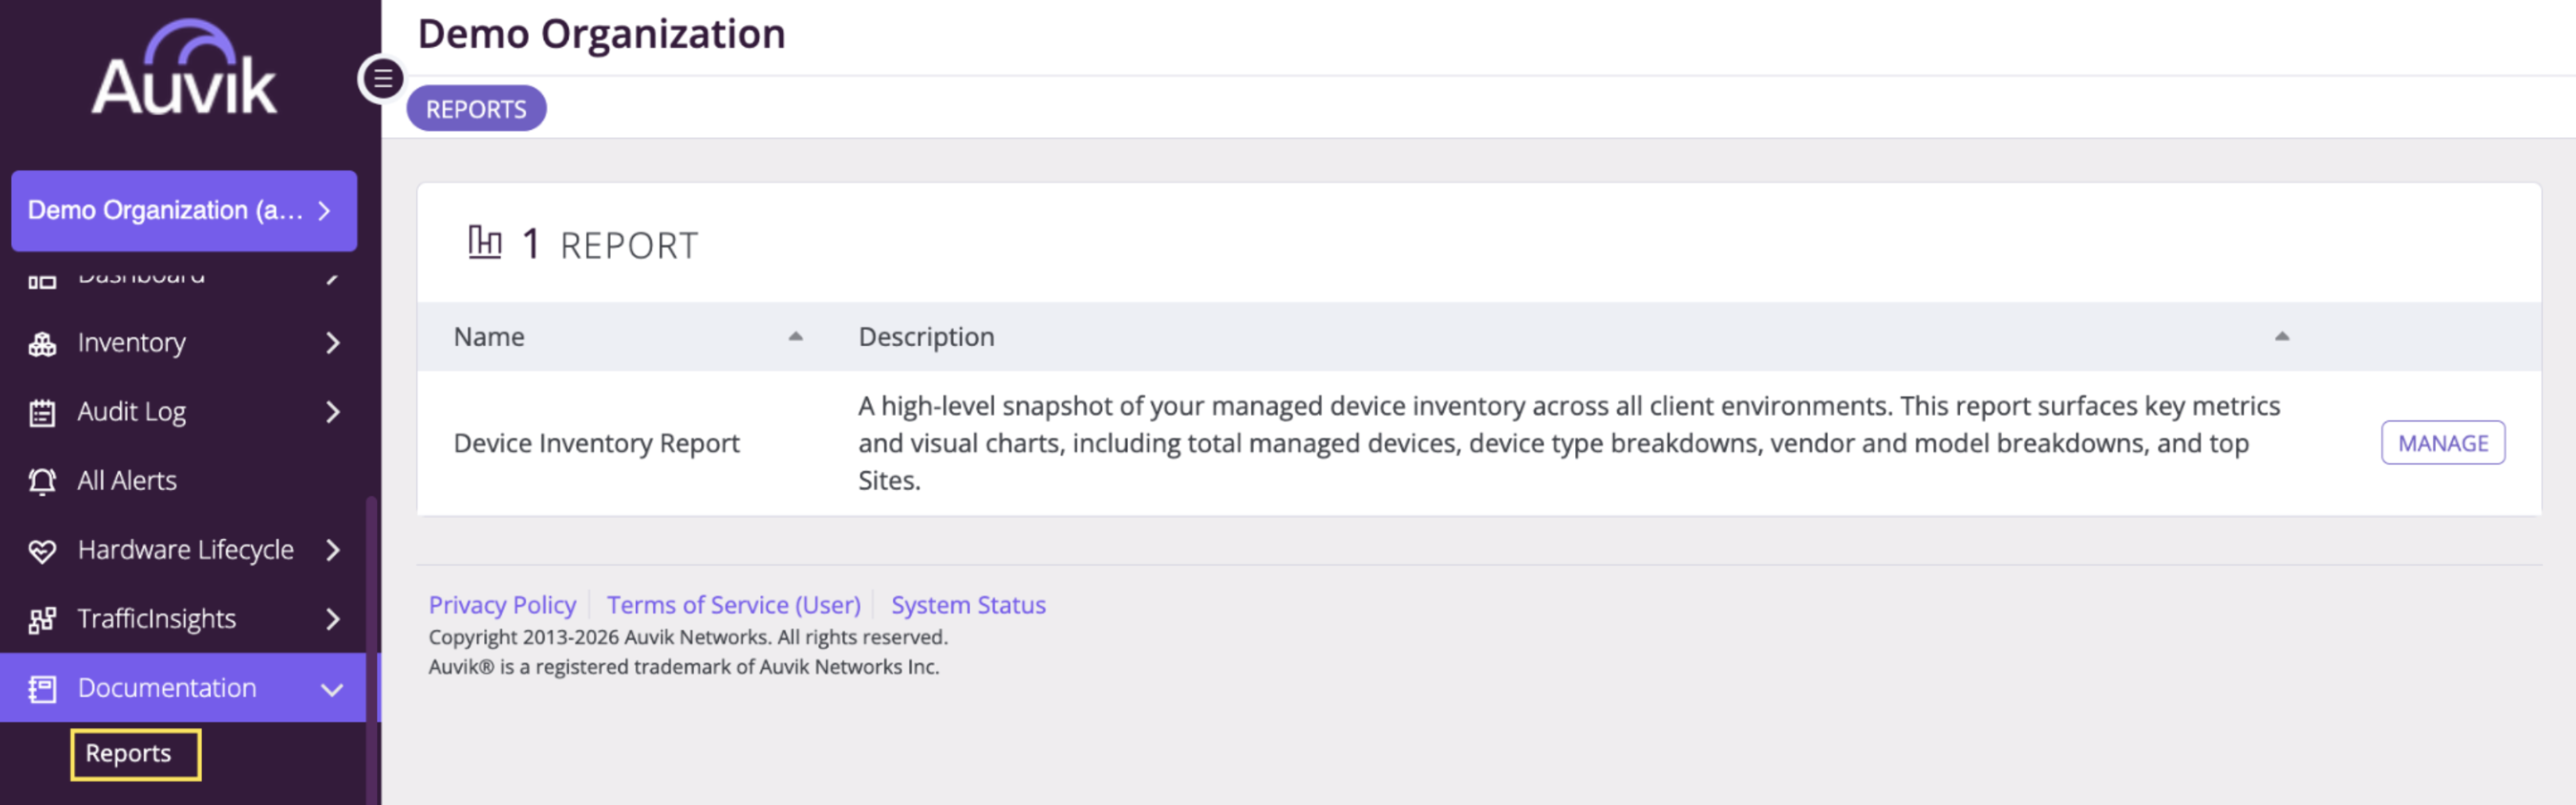
Task: Click the Documentation notebook icon
Action: (x=42, y=688)
